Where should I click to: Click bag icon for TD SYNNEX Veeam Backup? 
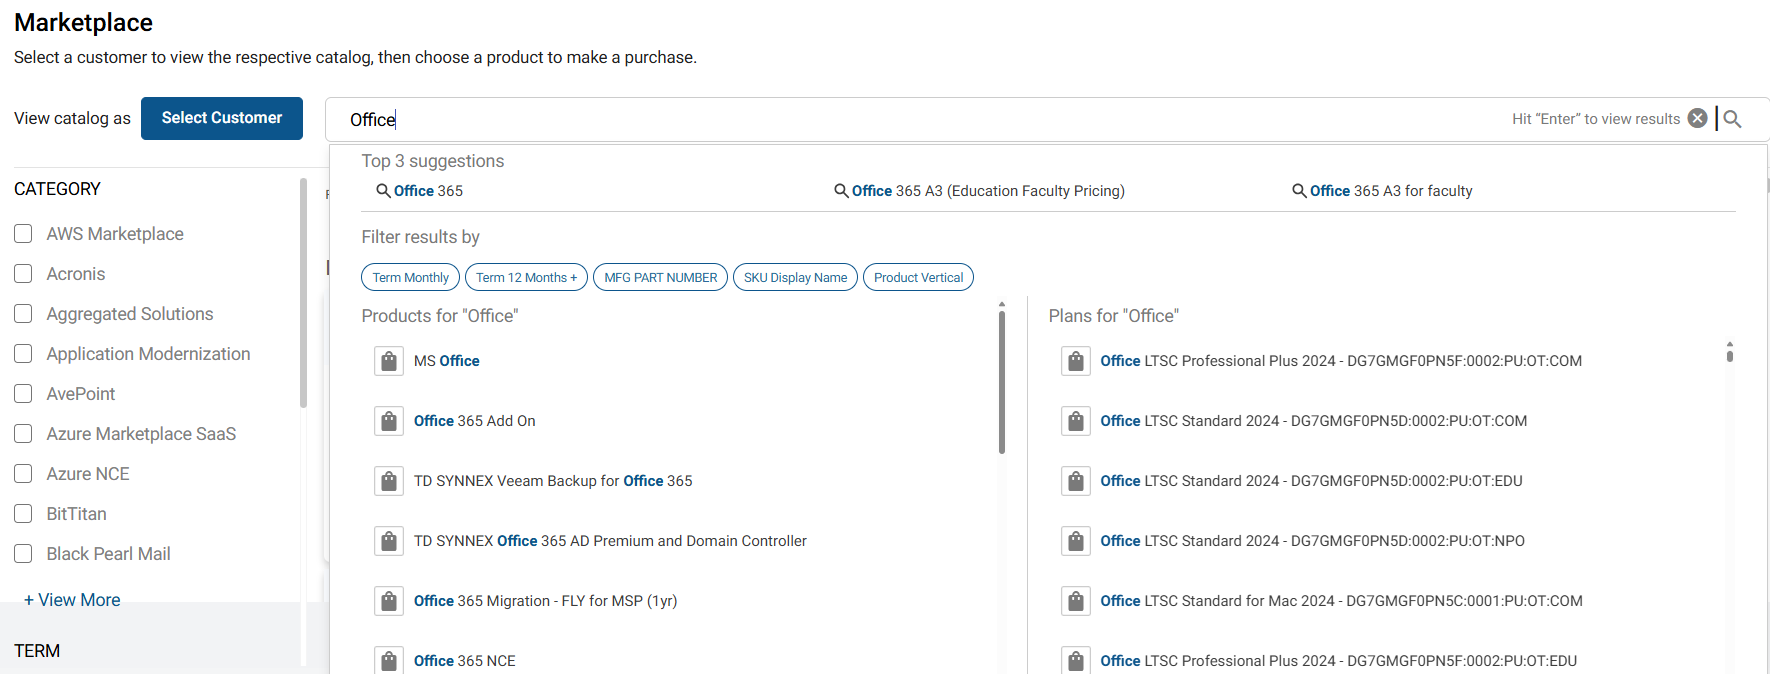pyautogui.click(x=389, y=481)
